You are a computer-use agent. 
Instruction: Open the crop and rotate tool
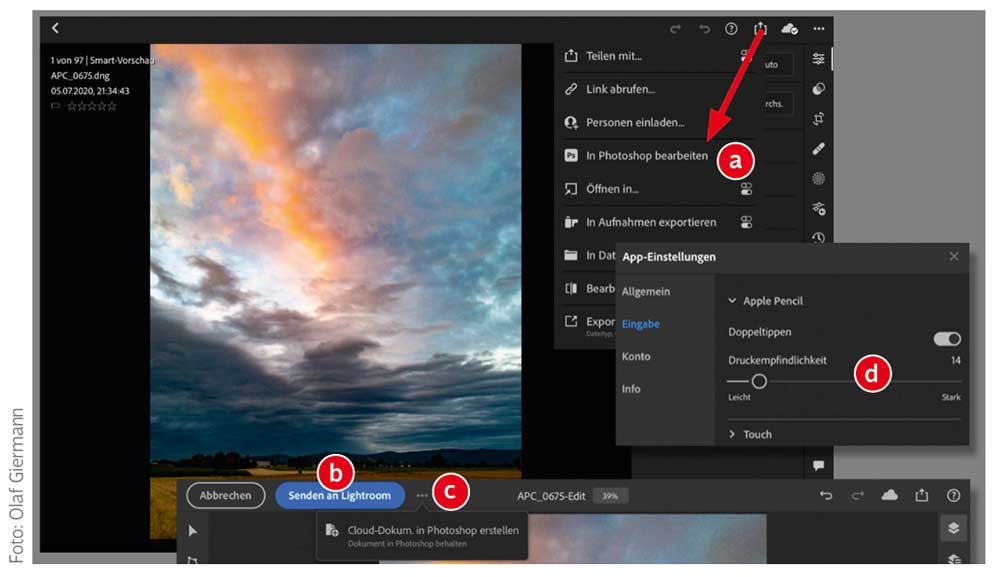(819, 119)
